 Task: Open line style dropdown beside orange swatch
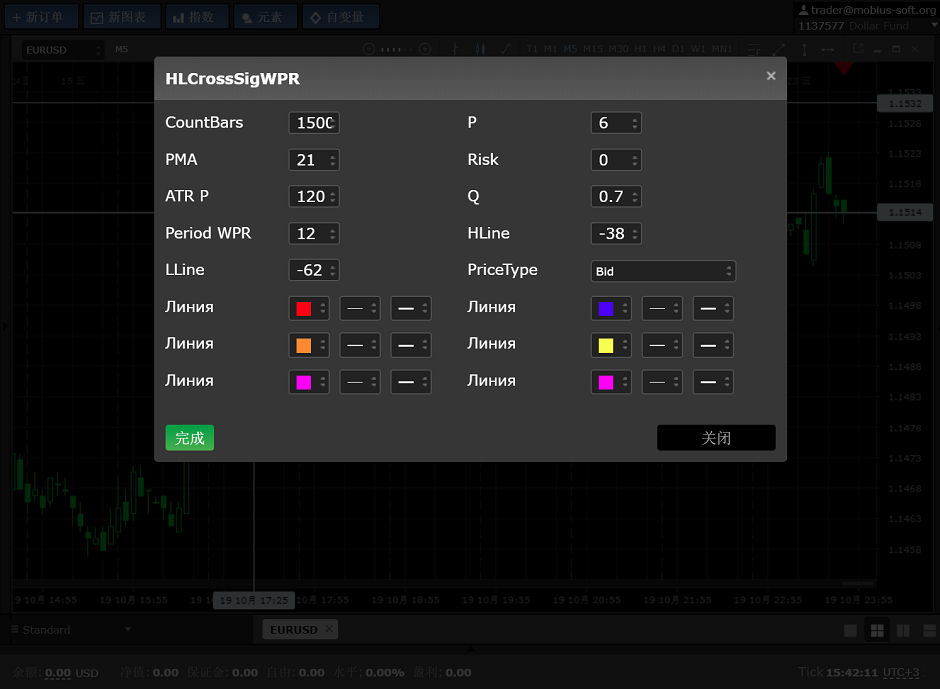tap(360, 345)
